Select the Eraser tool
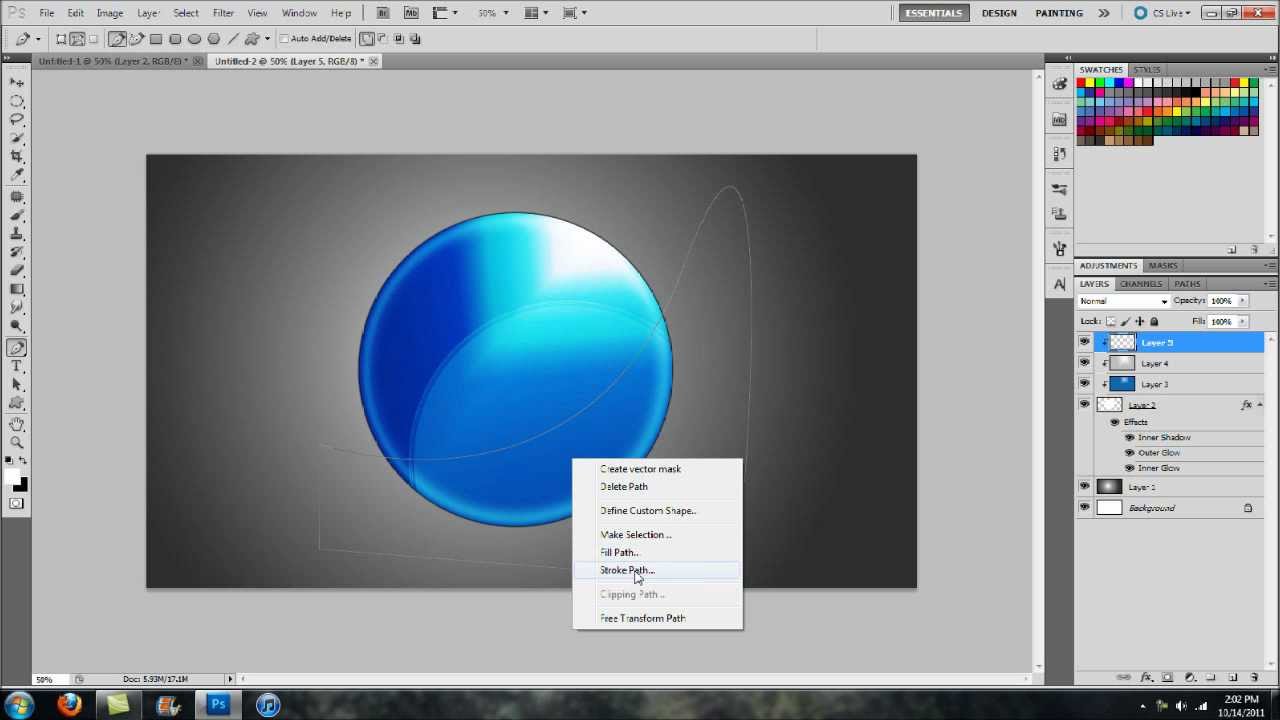This screenshot has width=1280, height=720. click(x=17, y=271)
